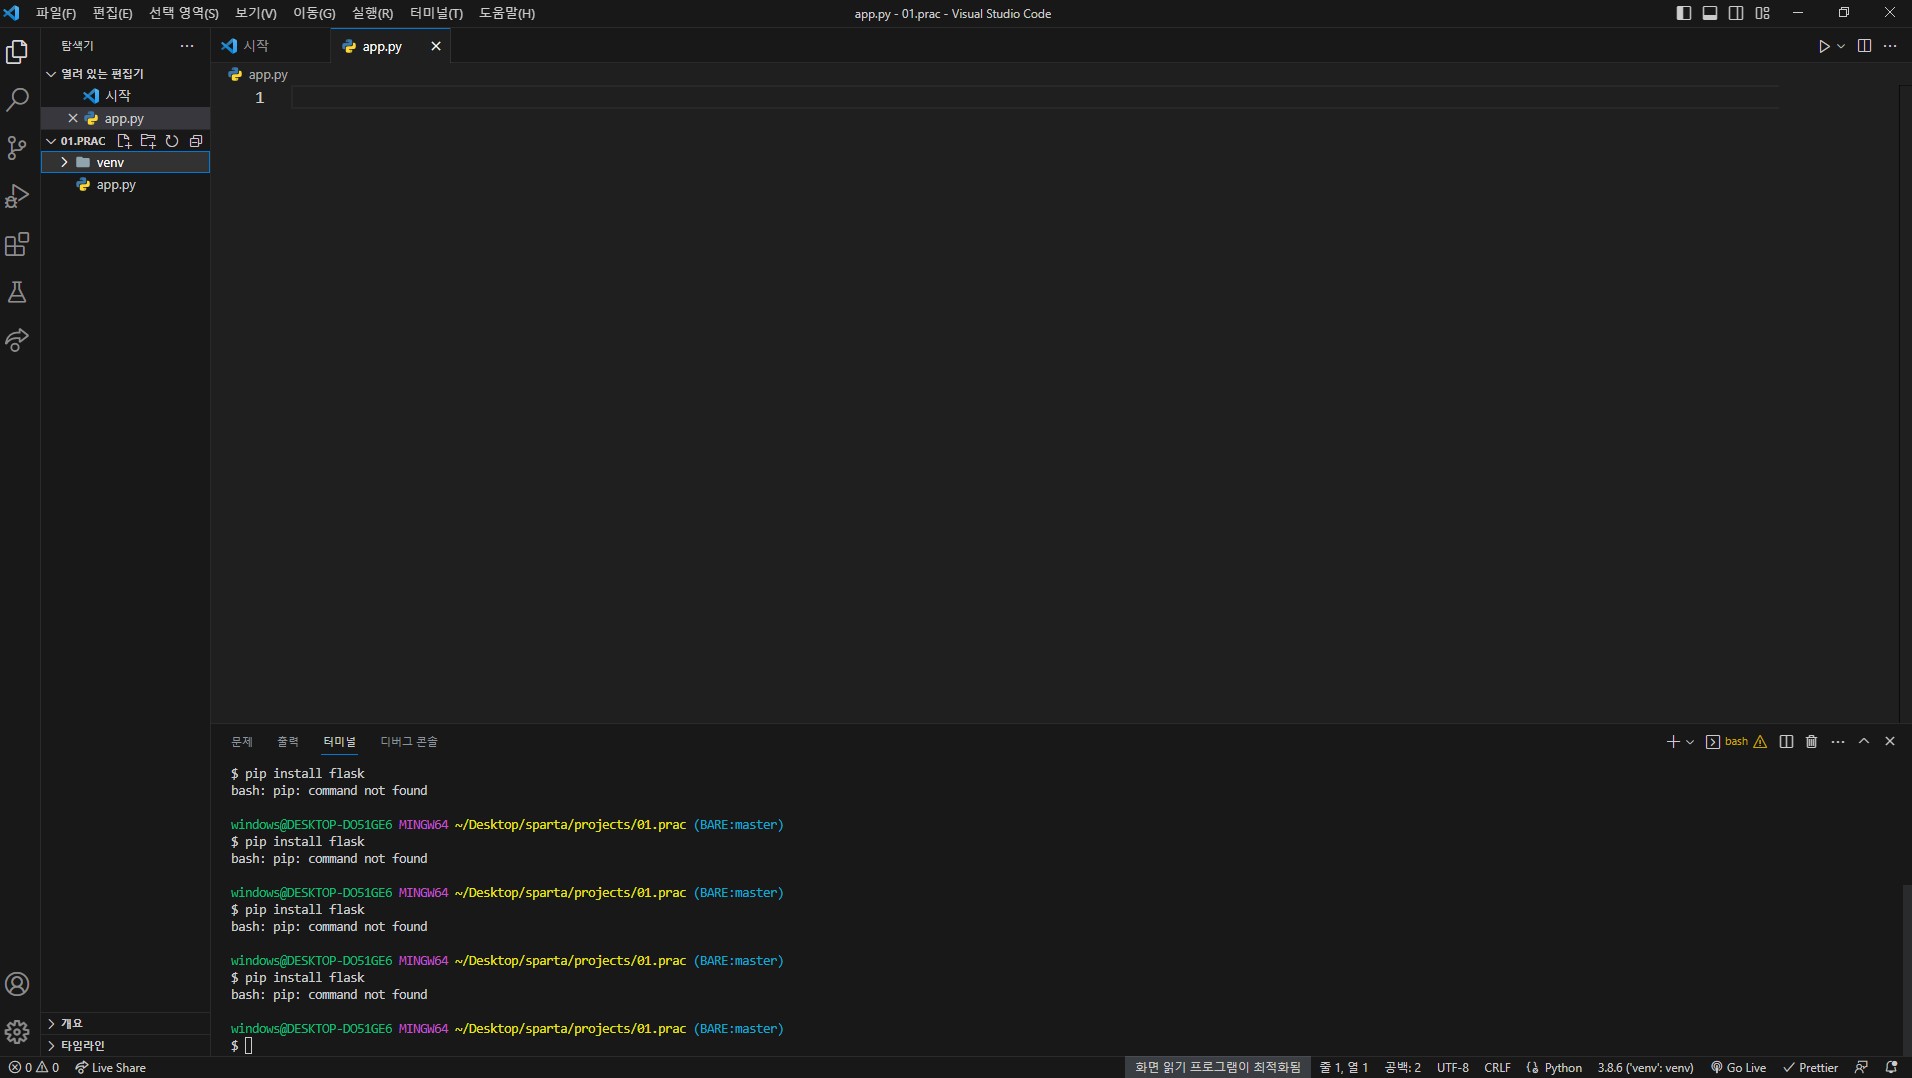Close the app.py editor tab
The width and height of the screenshot is (1912, 1078).
[436, 46]
